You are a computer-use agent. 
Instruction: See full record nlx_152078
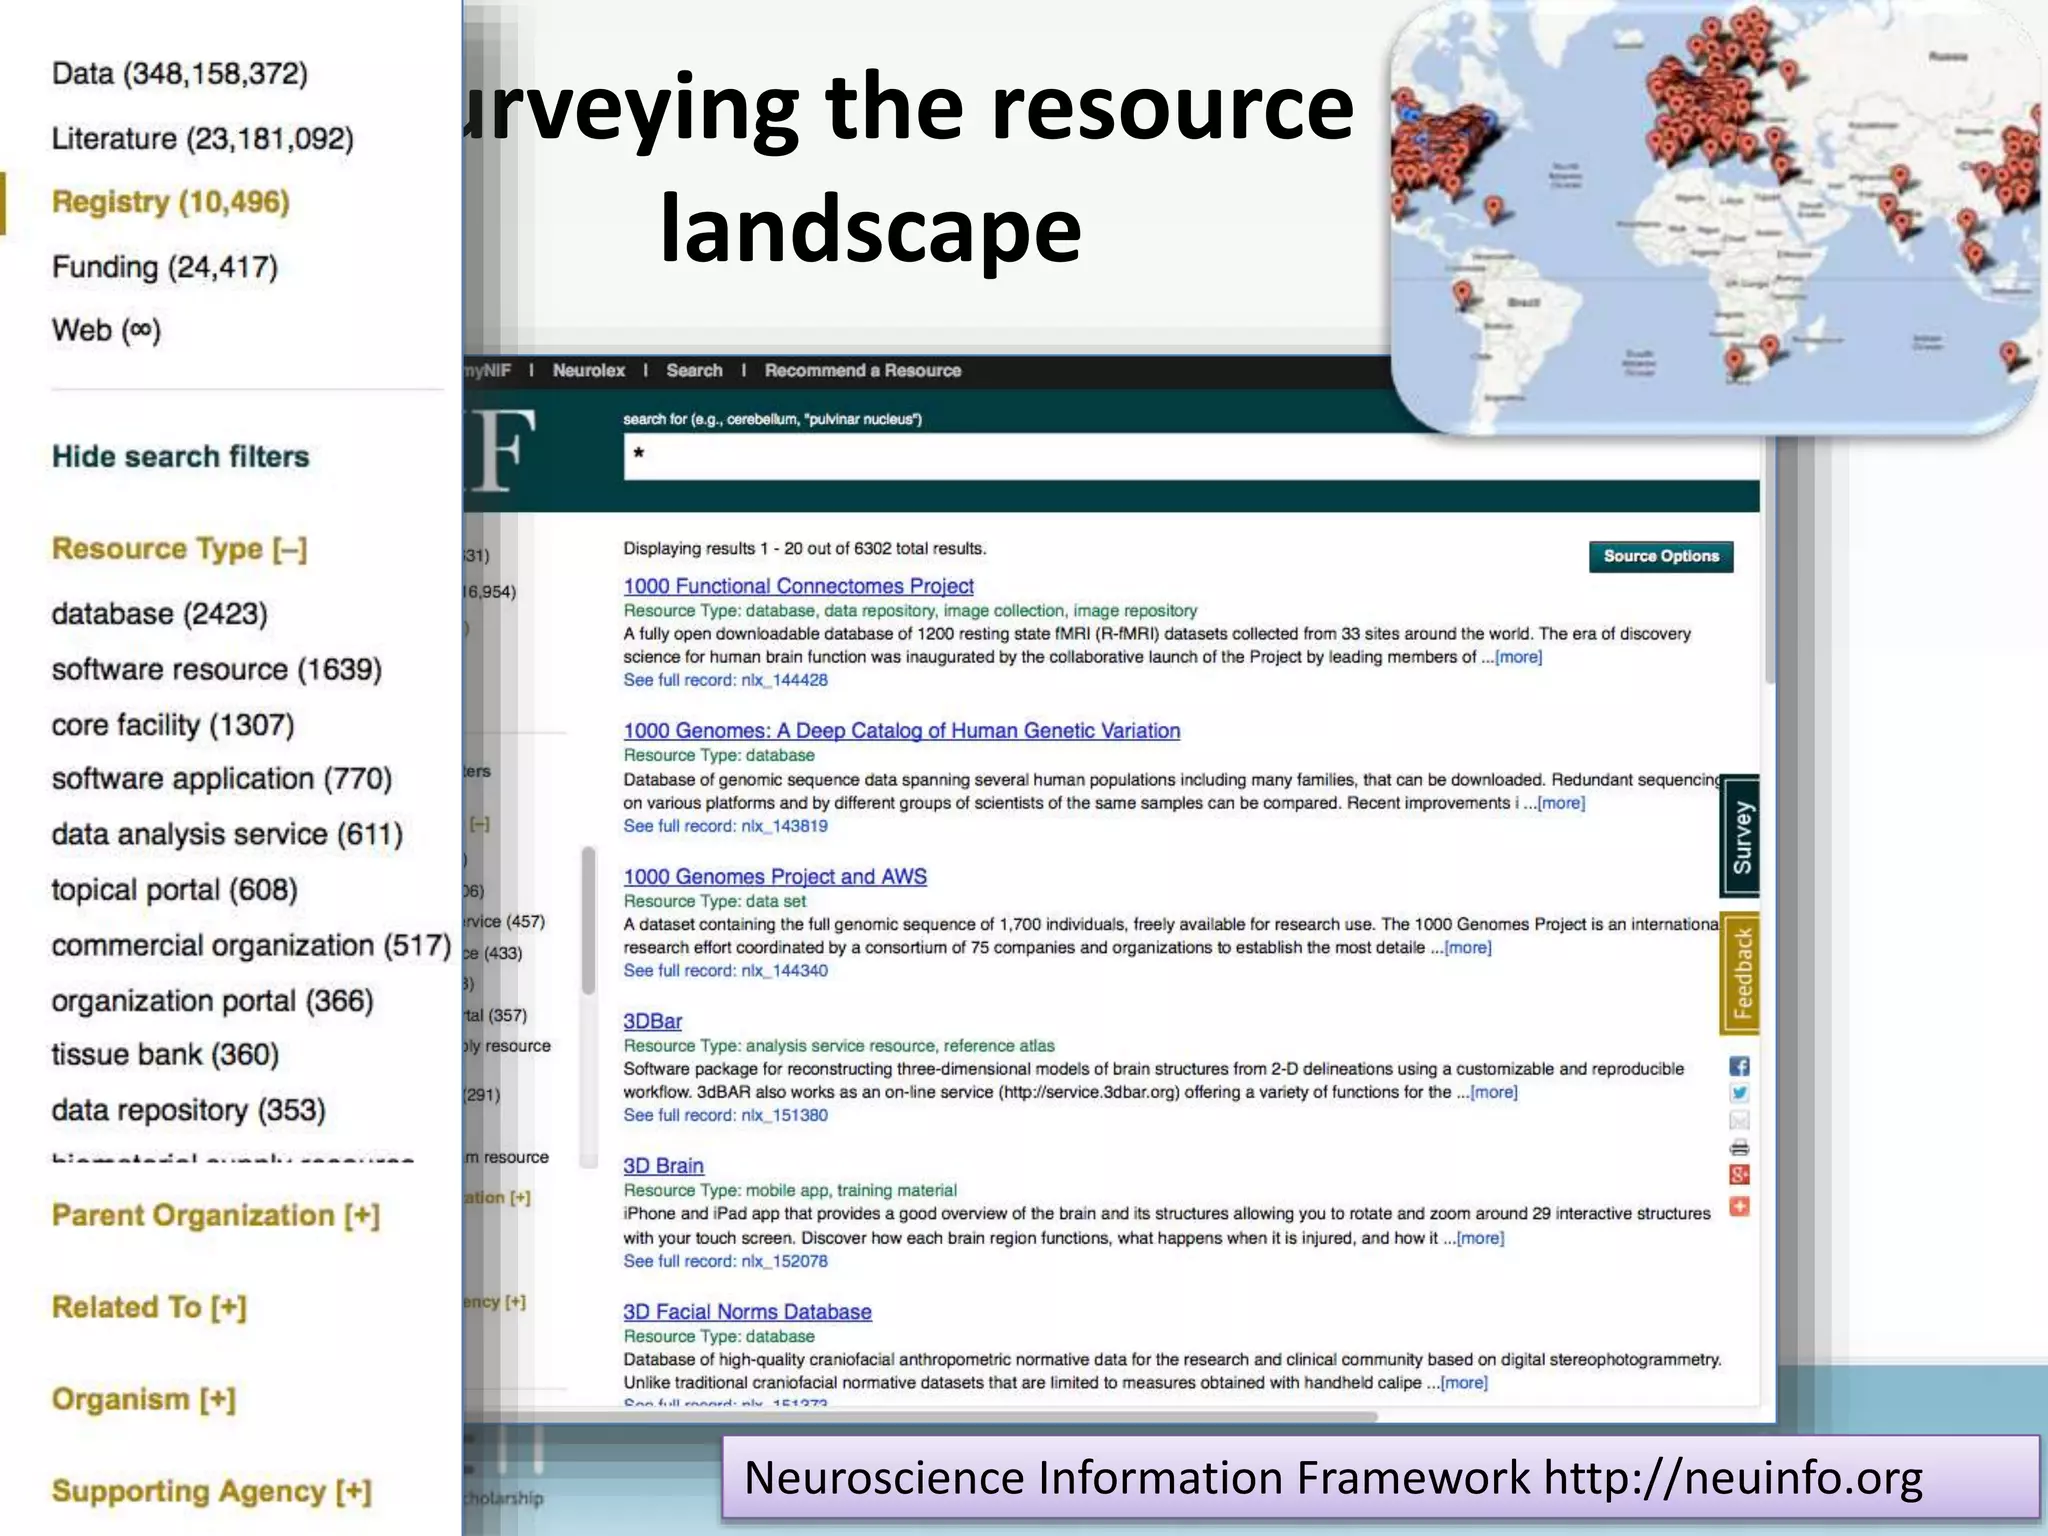[726, 1261]
